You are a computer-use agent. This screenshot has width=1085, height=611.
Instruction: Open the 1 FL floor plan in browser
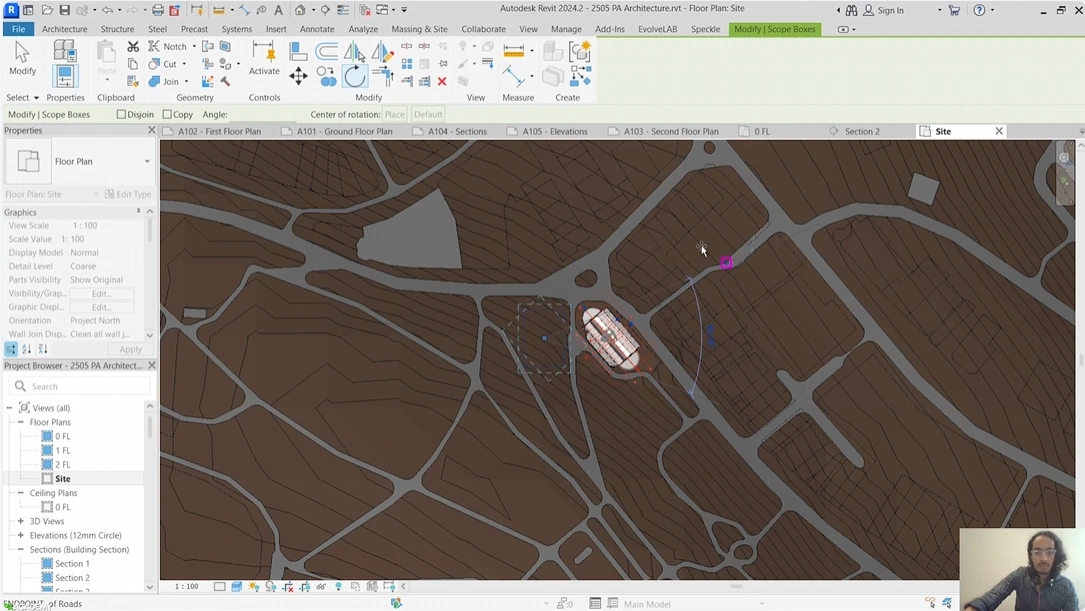(x=62, y=450)
